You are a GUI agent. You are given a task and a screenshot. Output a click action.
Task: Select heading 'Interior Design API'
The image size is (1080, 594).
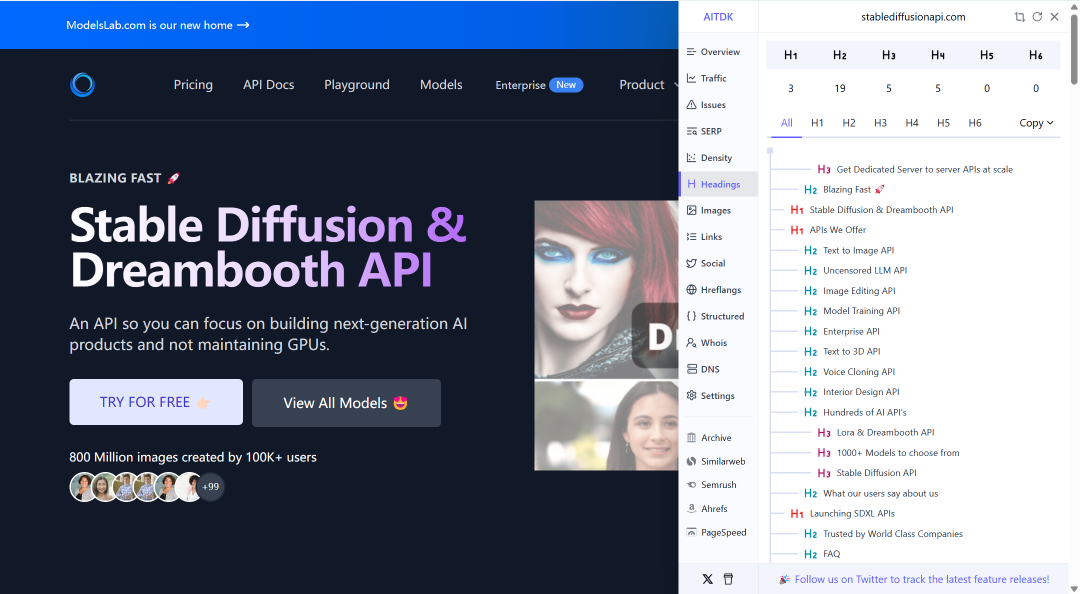[861, 391]
